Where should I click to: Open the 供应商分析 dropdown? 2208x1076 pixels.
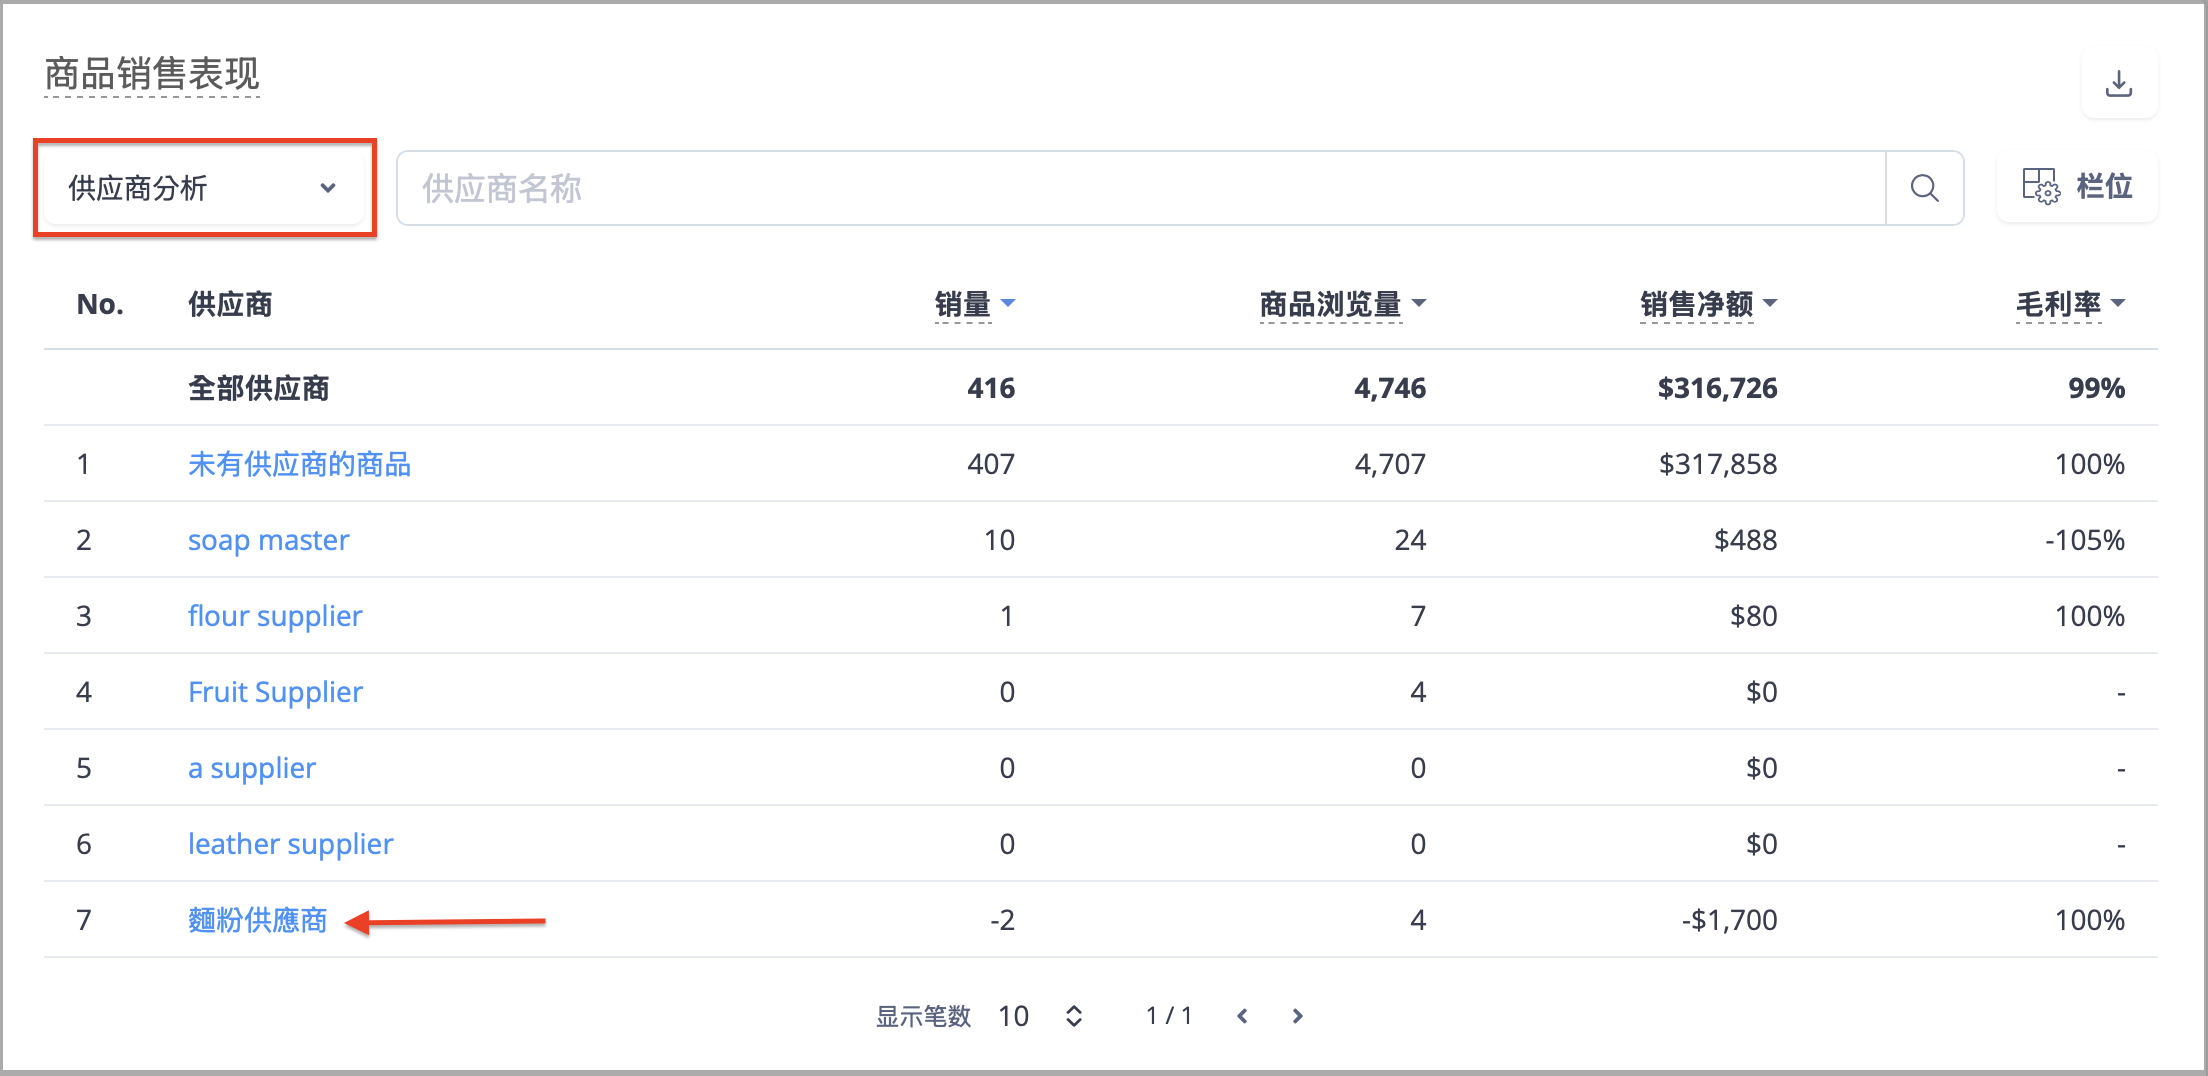point(204,188)
